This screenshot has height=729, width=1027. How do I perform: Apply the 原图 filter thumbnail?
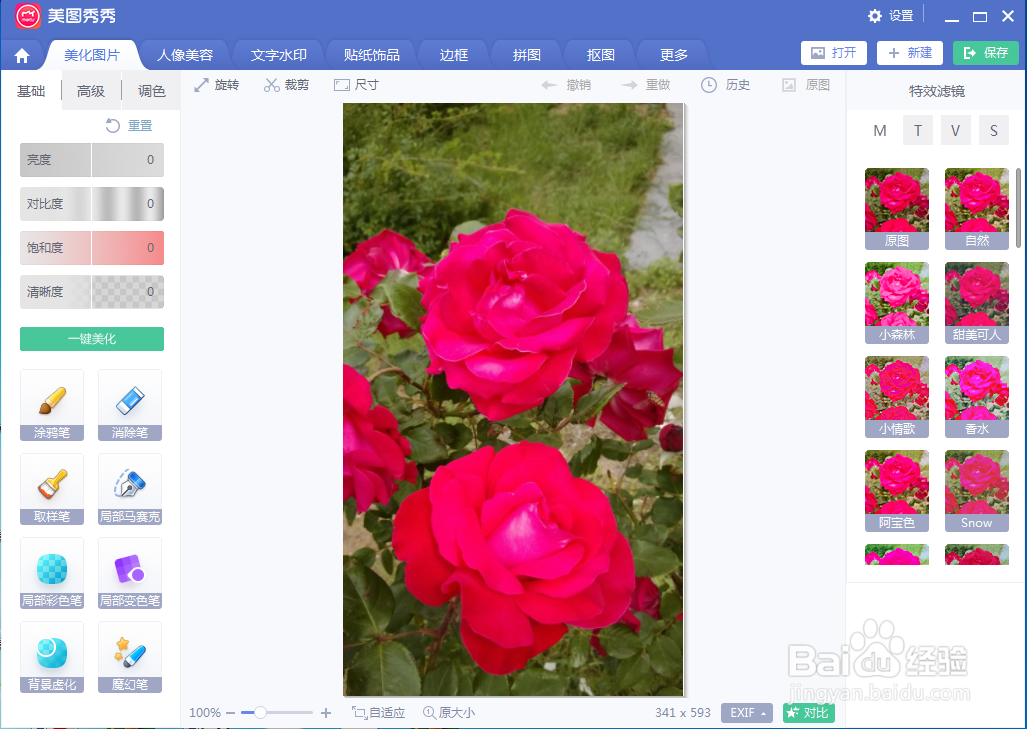click(897, 209)
